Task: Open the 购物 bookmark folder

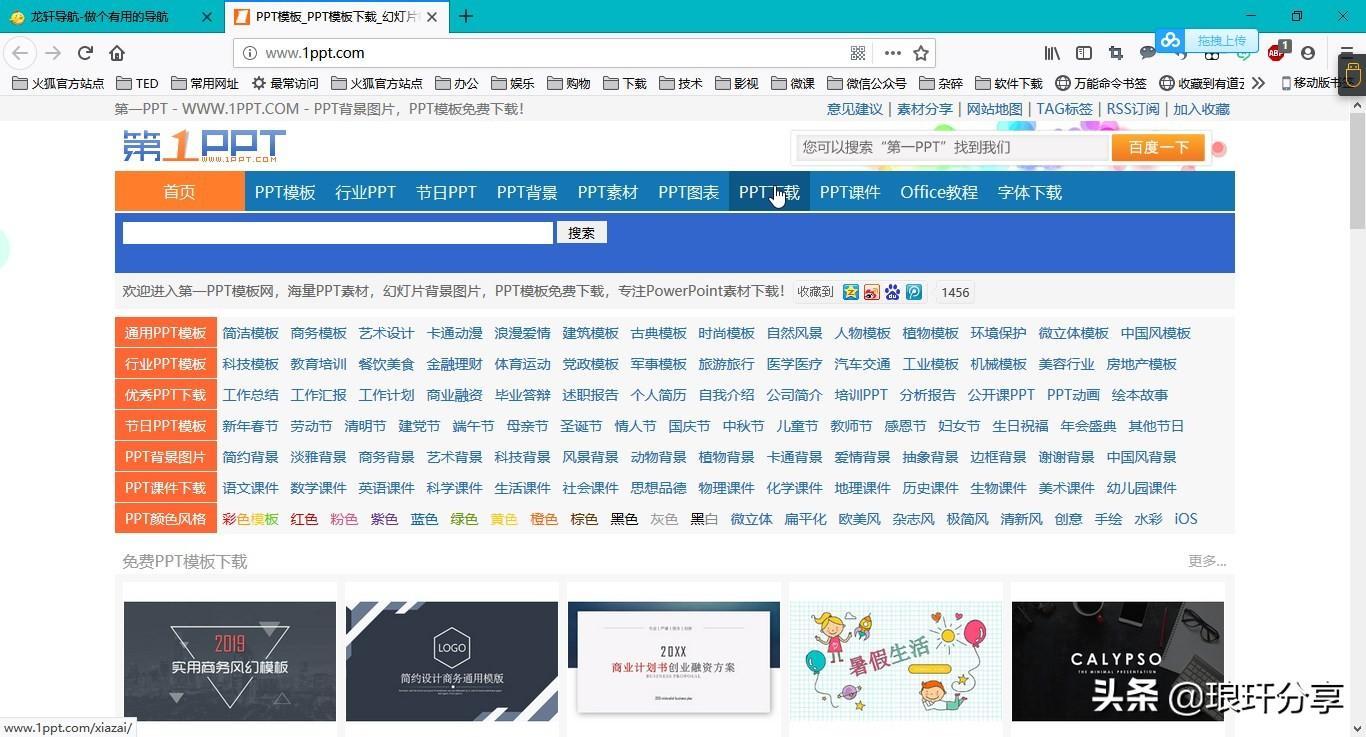Action: (x=568, y=83)
